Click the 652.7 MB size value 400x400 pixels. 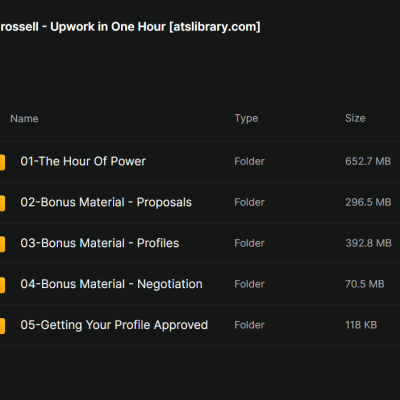368,161
